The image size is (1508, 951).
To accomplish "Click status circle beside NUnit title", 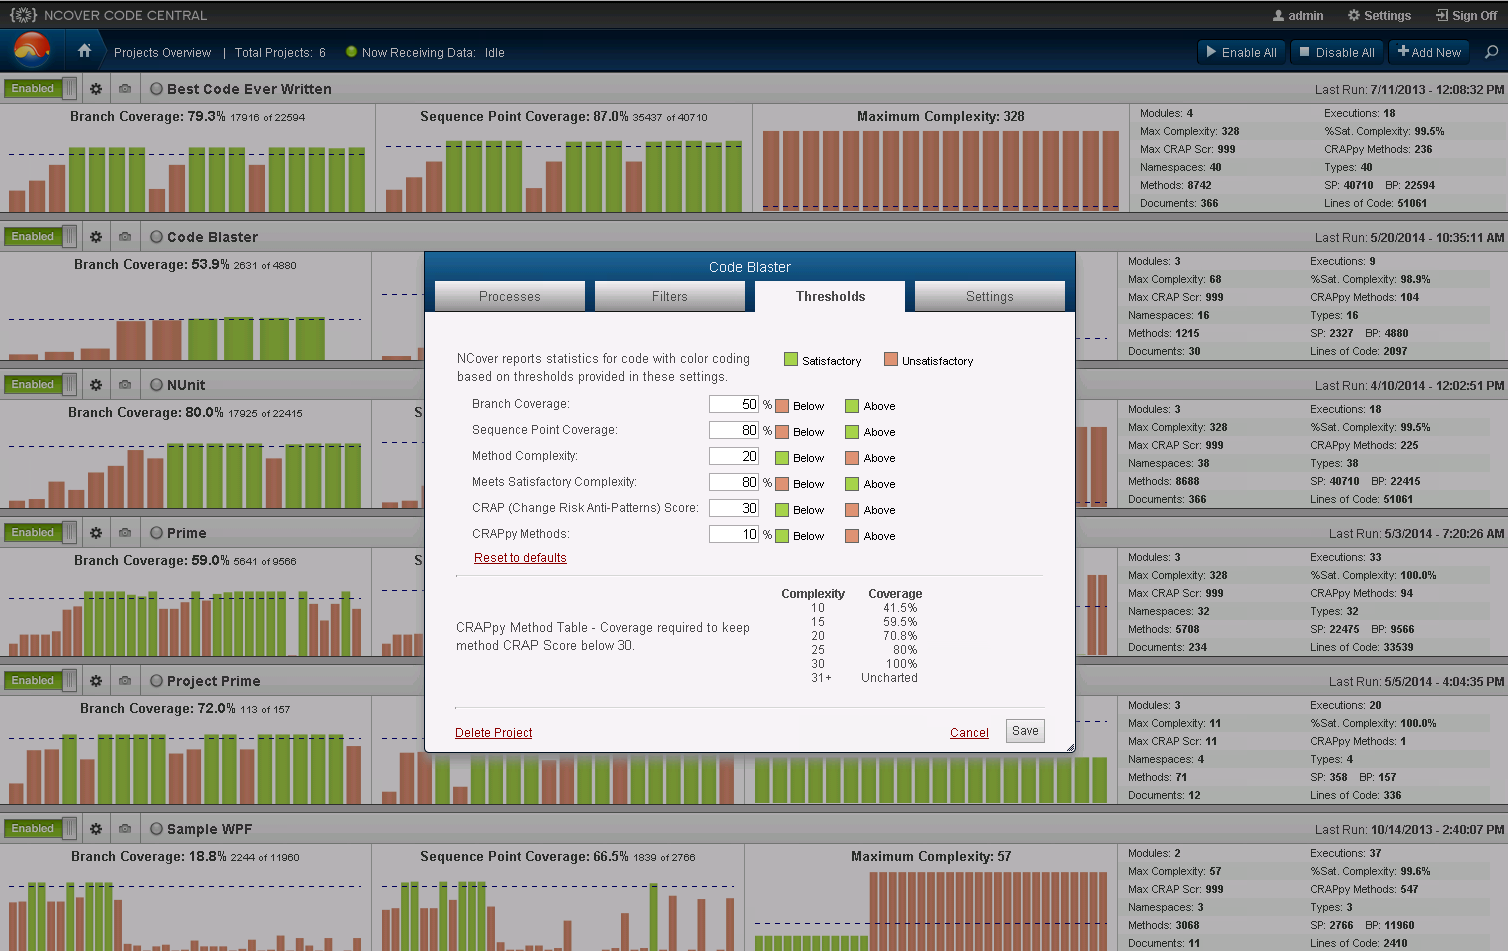I will [x=156, y=385].
